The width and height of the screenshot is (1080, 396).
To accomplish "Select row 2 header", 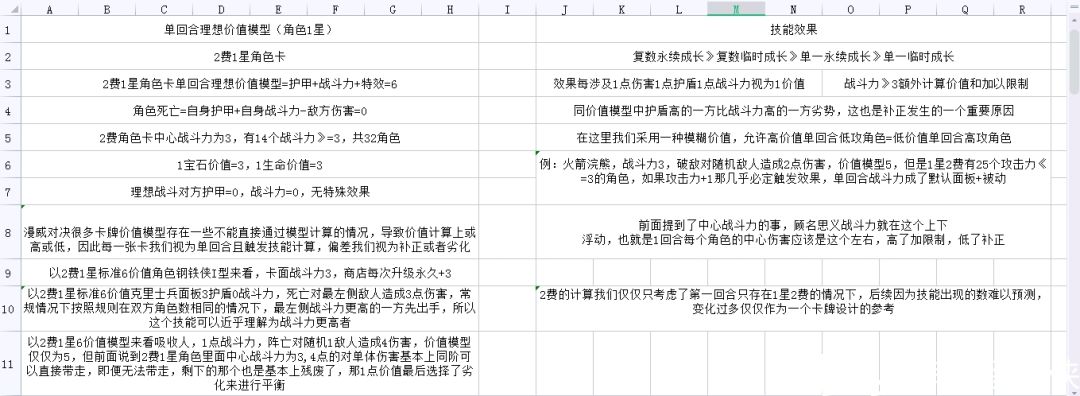I will pyautogui.click(x=10, y=56).
